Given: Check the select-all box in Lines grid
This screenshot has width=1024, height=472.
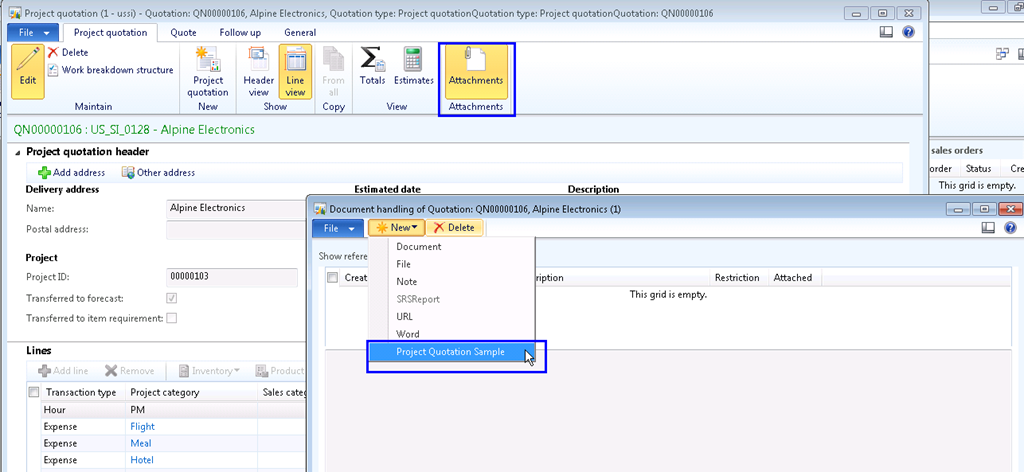Looking at the screenshot, I should [34, 392].
